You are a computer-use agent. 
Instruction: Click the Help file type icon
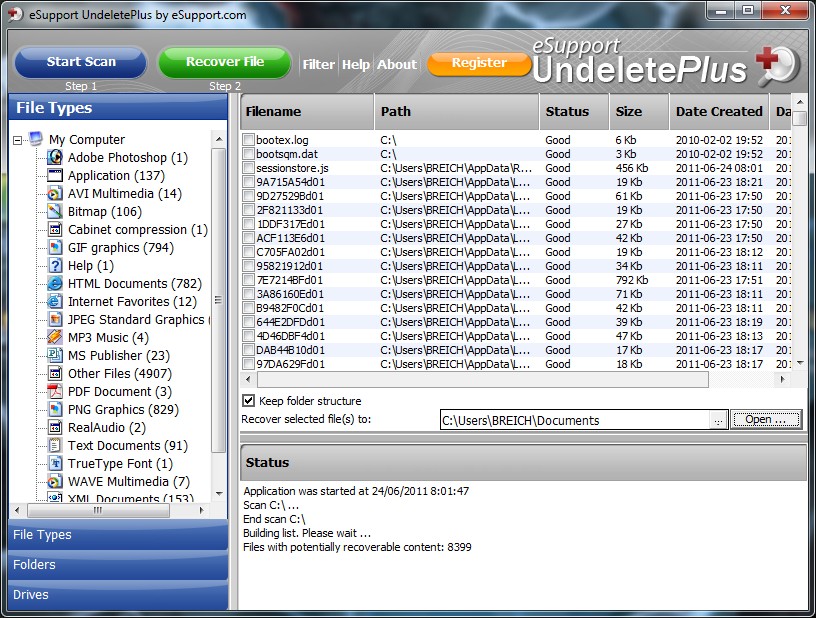(x=55, y=265)
